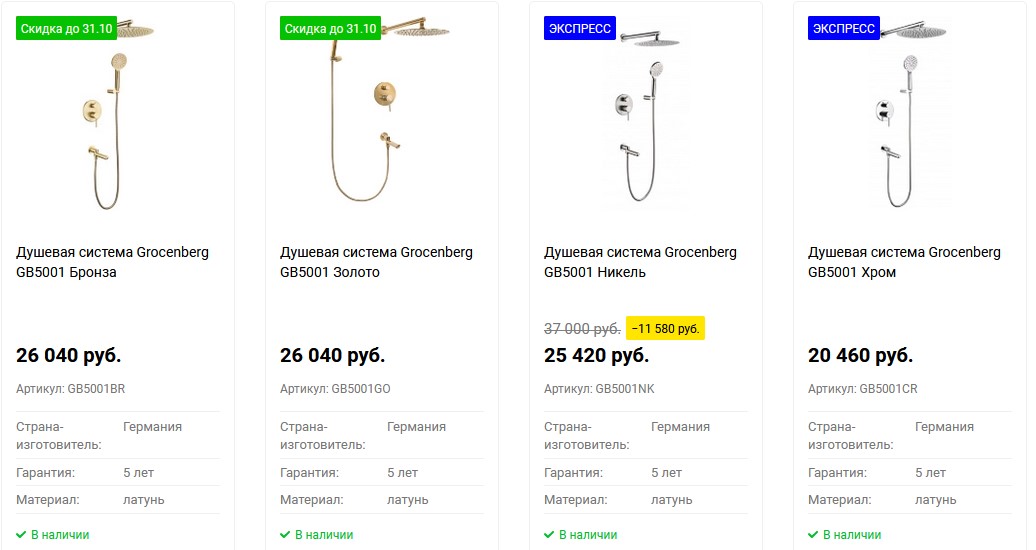Click the Душевая система Grocenberg GB5001 Бронза title
This screenshot has width=1036, height=550.
[113, 262]
